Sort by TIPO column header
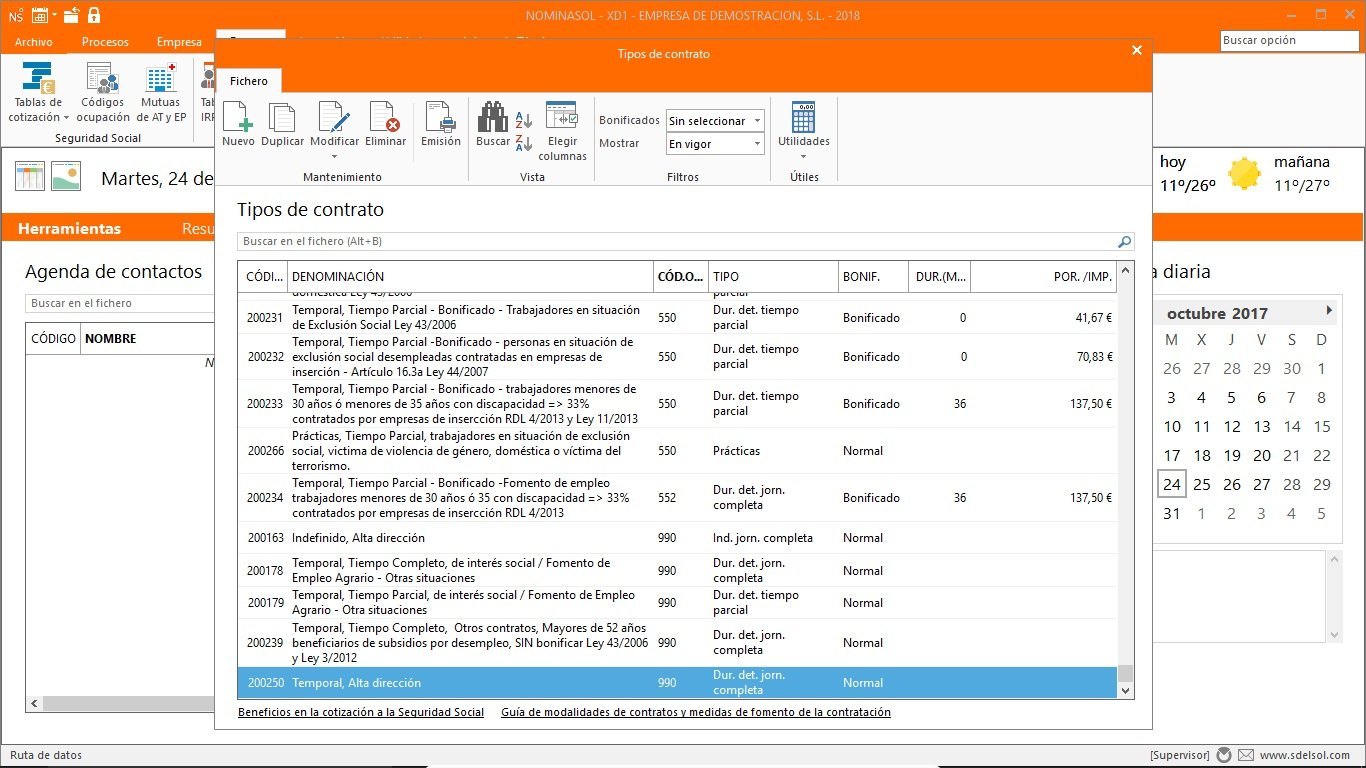Viewport: 1366px width, 768px height. tap(773, 277)
